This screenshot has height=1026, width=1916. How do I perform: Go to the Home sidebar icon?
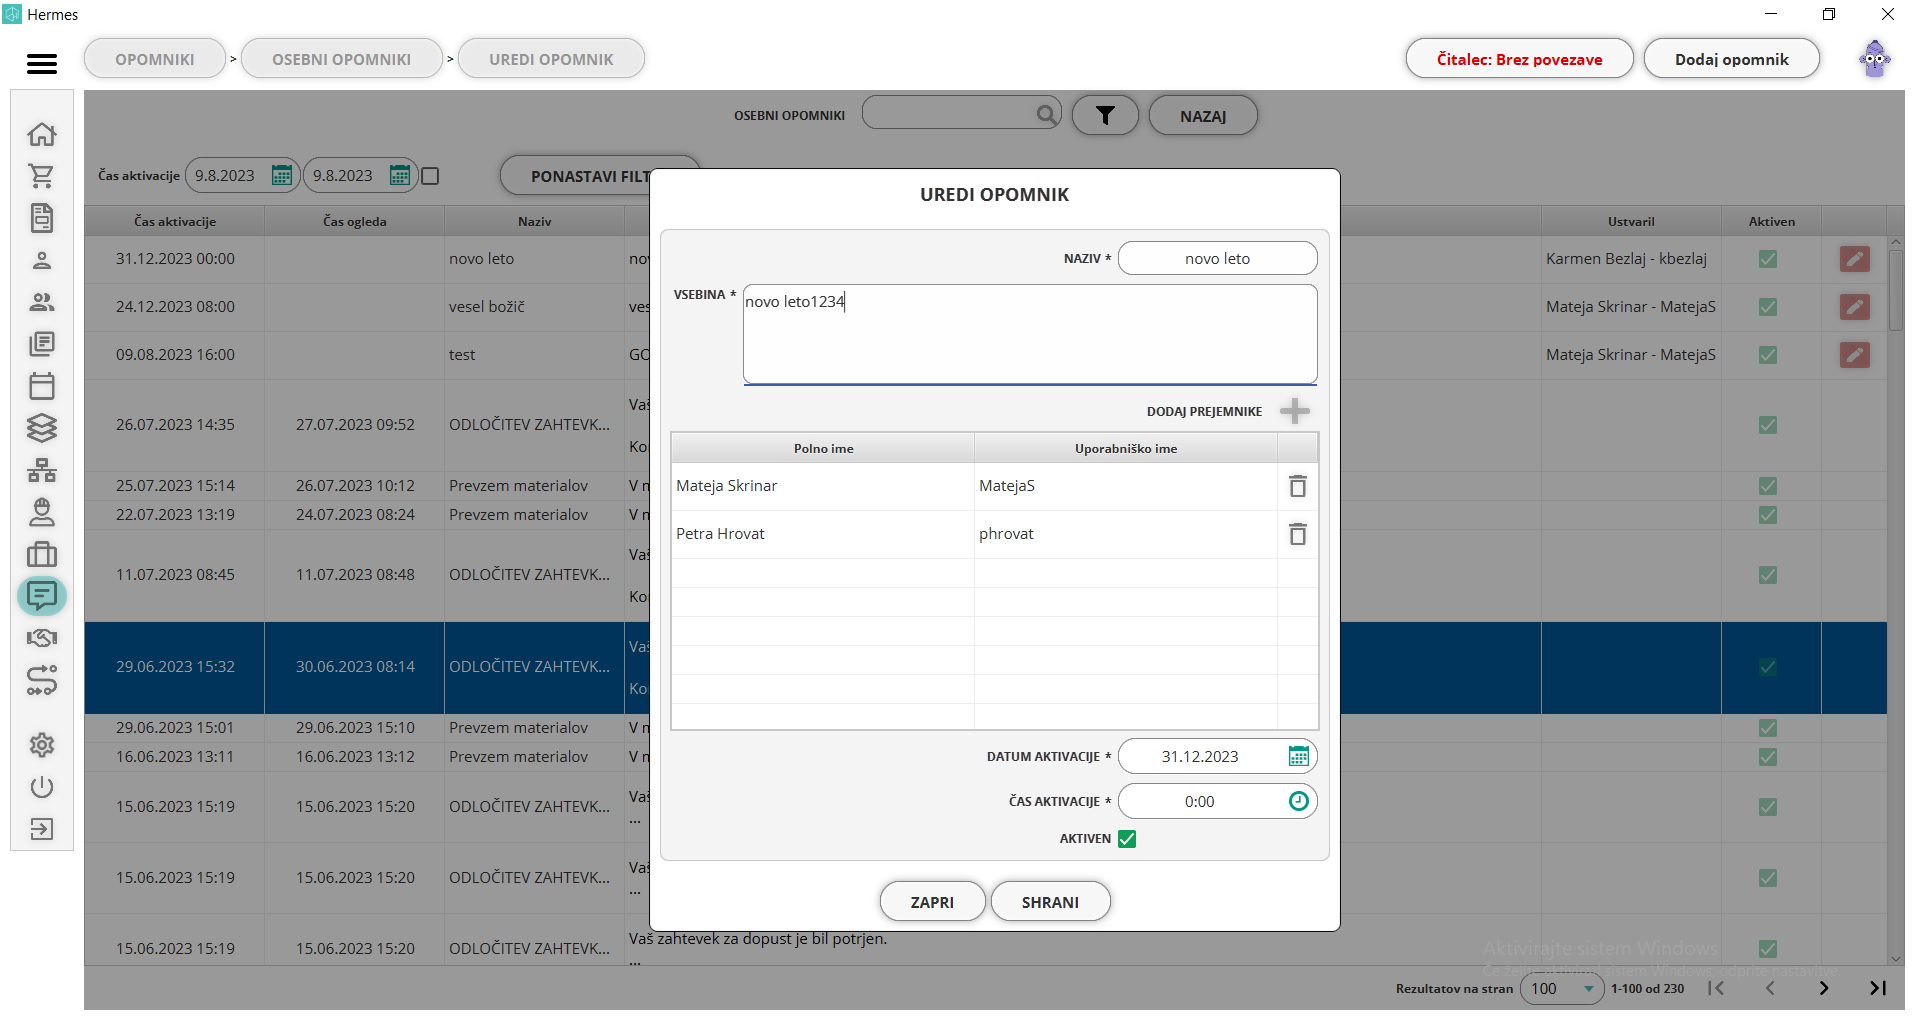[42, 134]
